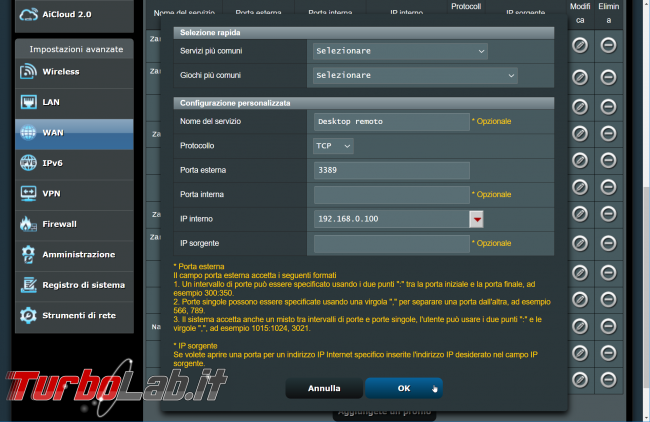
Task: Show the IP interno client list arrow
Action: tap(477, 219)
